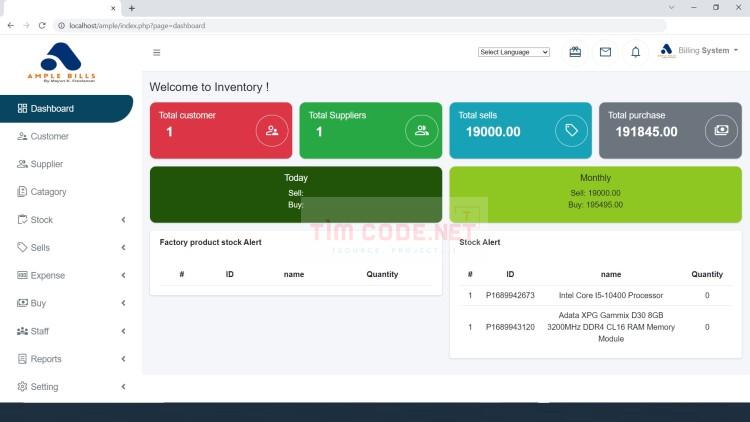The height and width of the screenshot is (422, 750).
Task: Expand the Buy submenu chevron
Action: pos(123,303)
